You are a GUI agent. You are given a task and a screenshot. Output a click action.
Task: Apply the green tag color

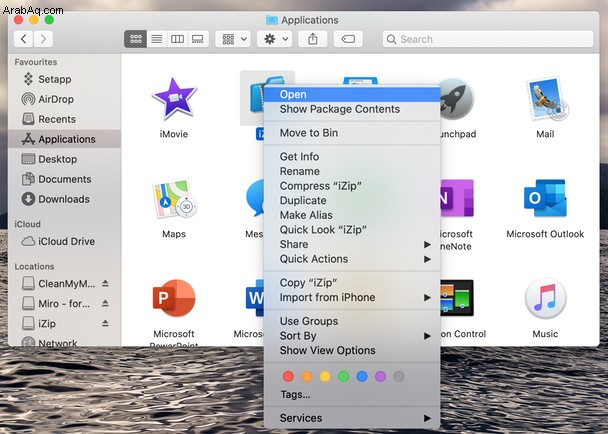(344, 376)
